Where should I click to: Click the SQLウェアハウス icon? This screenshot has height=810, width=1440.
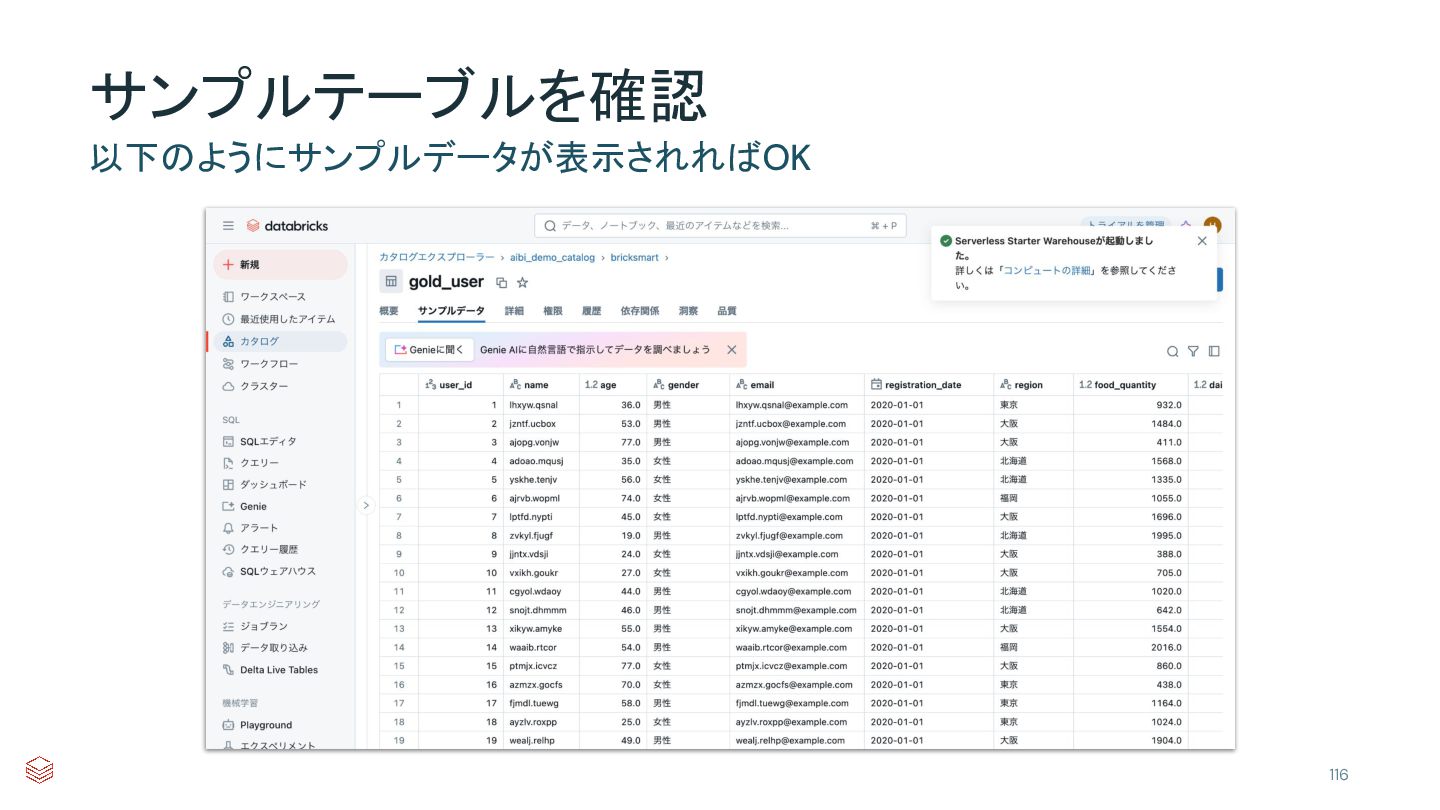[228, 571]
